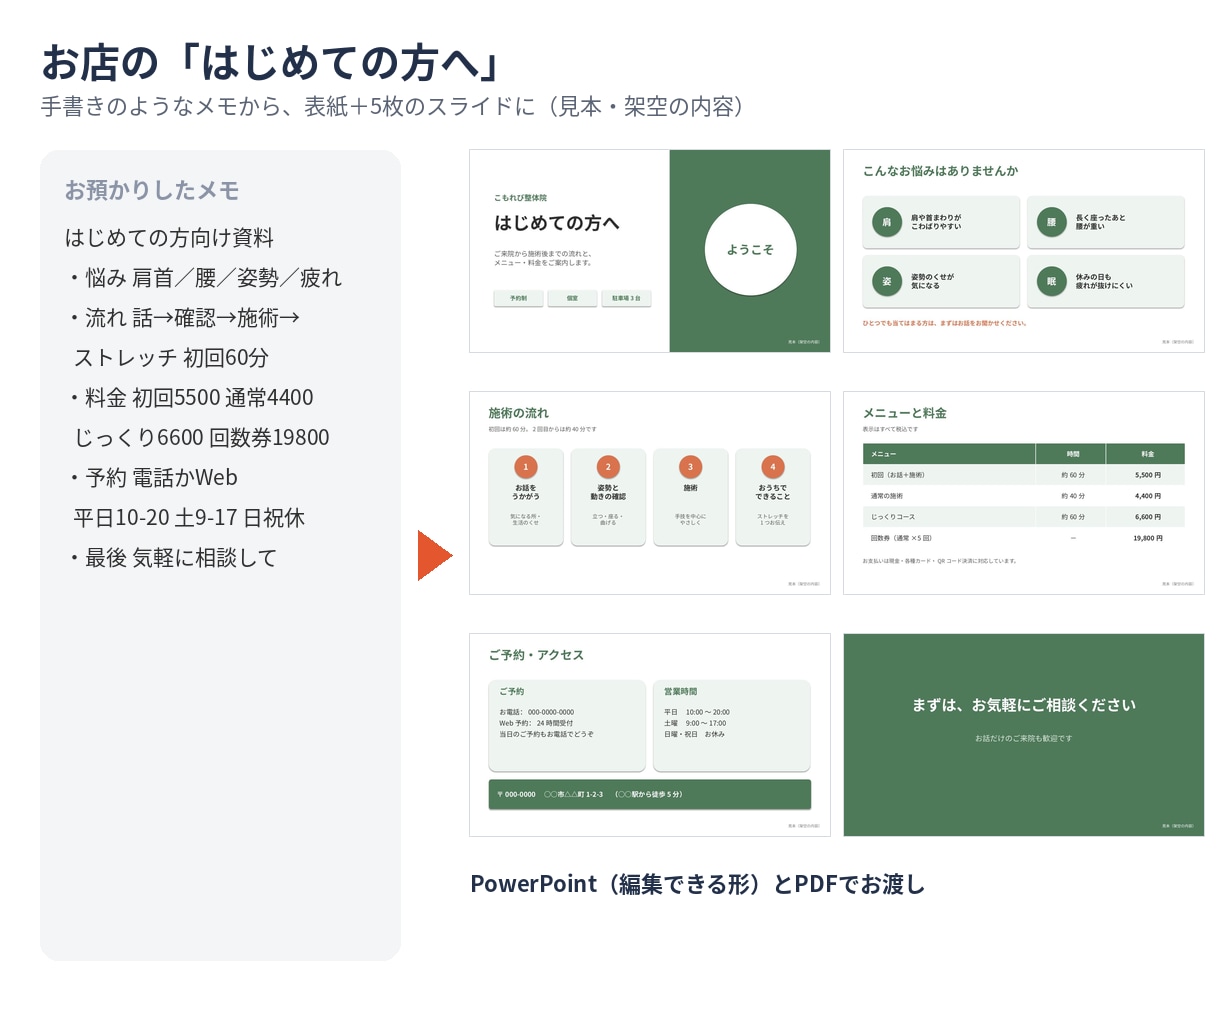The height and width of the screenshot is (1016, 1220).
Task: Click the memo line 悩み 肩首／腰／姿勢／疲れ
Action: (204, 278)
